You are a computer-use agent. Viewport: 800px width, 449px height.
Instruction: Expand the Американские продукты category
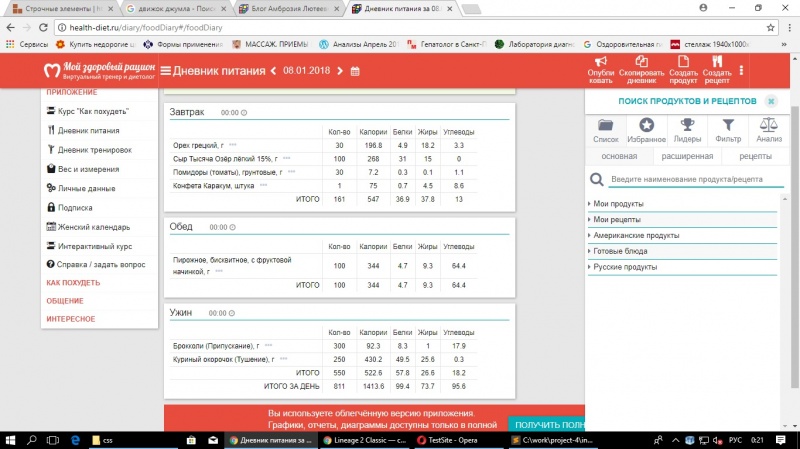636,235
